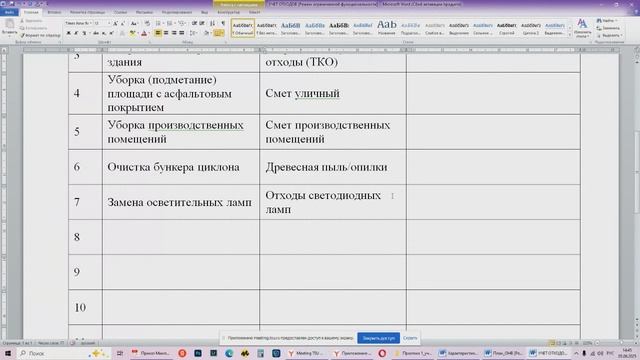Switch to the References (Ссылки) tab

pos(120,12)
